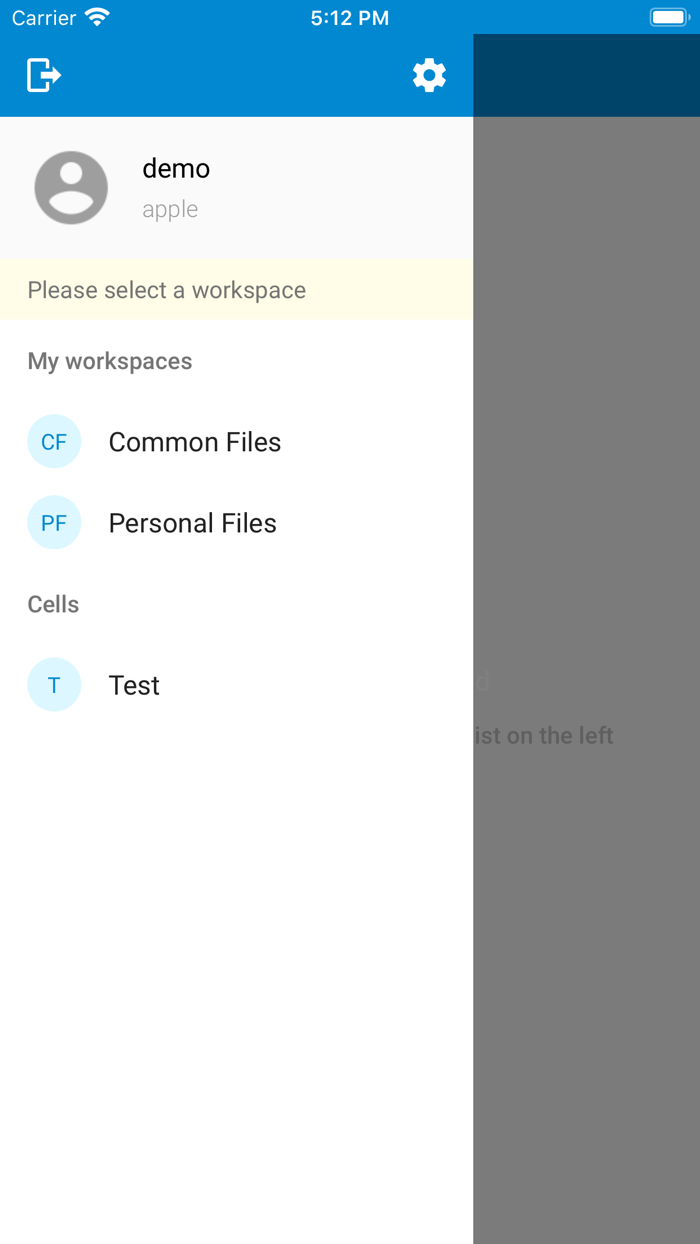Tap the 5:12 PM clock in status bar

click(348, 16)
